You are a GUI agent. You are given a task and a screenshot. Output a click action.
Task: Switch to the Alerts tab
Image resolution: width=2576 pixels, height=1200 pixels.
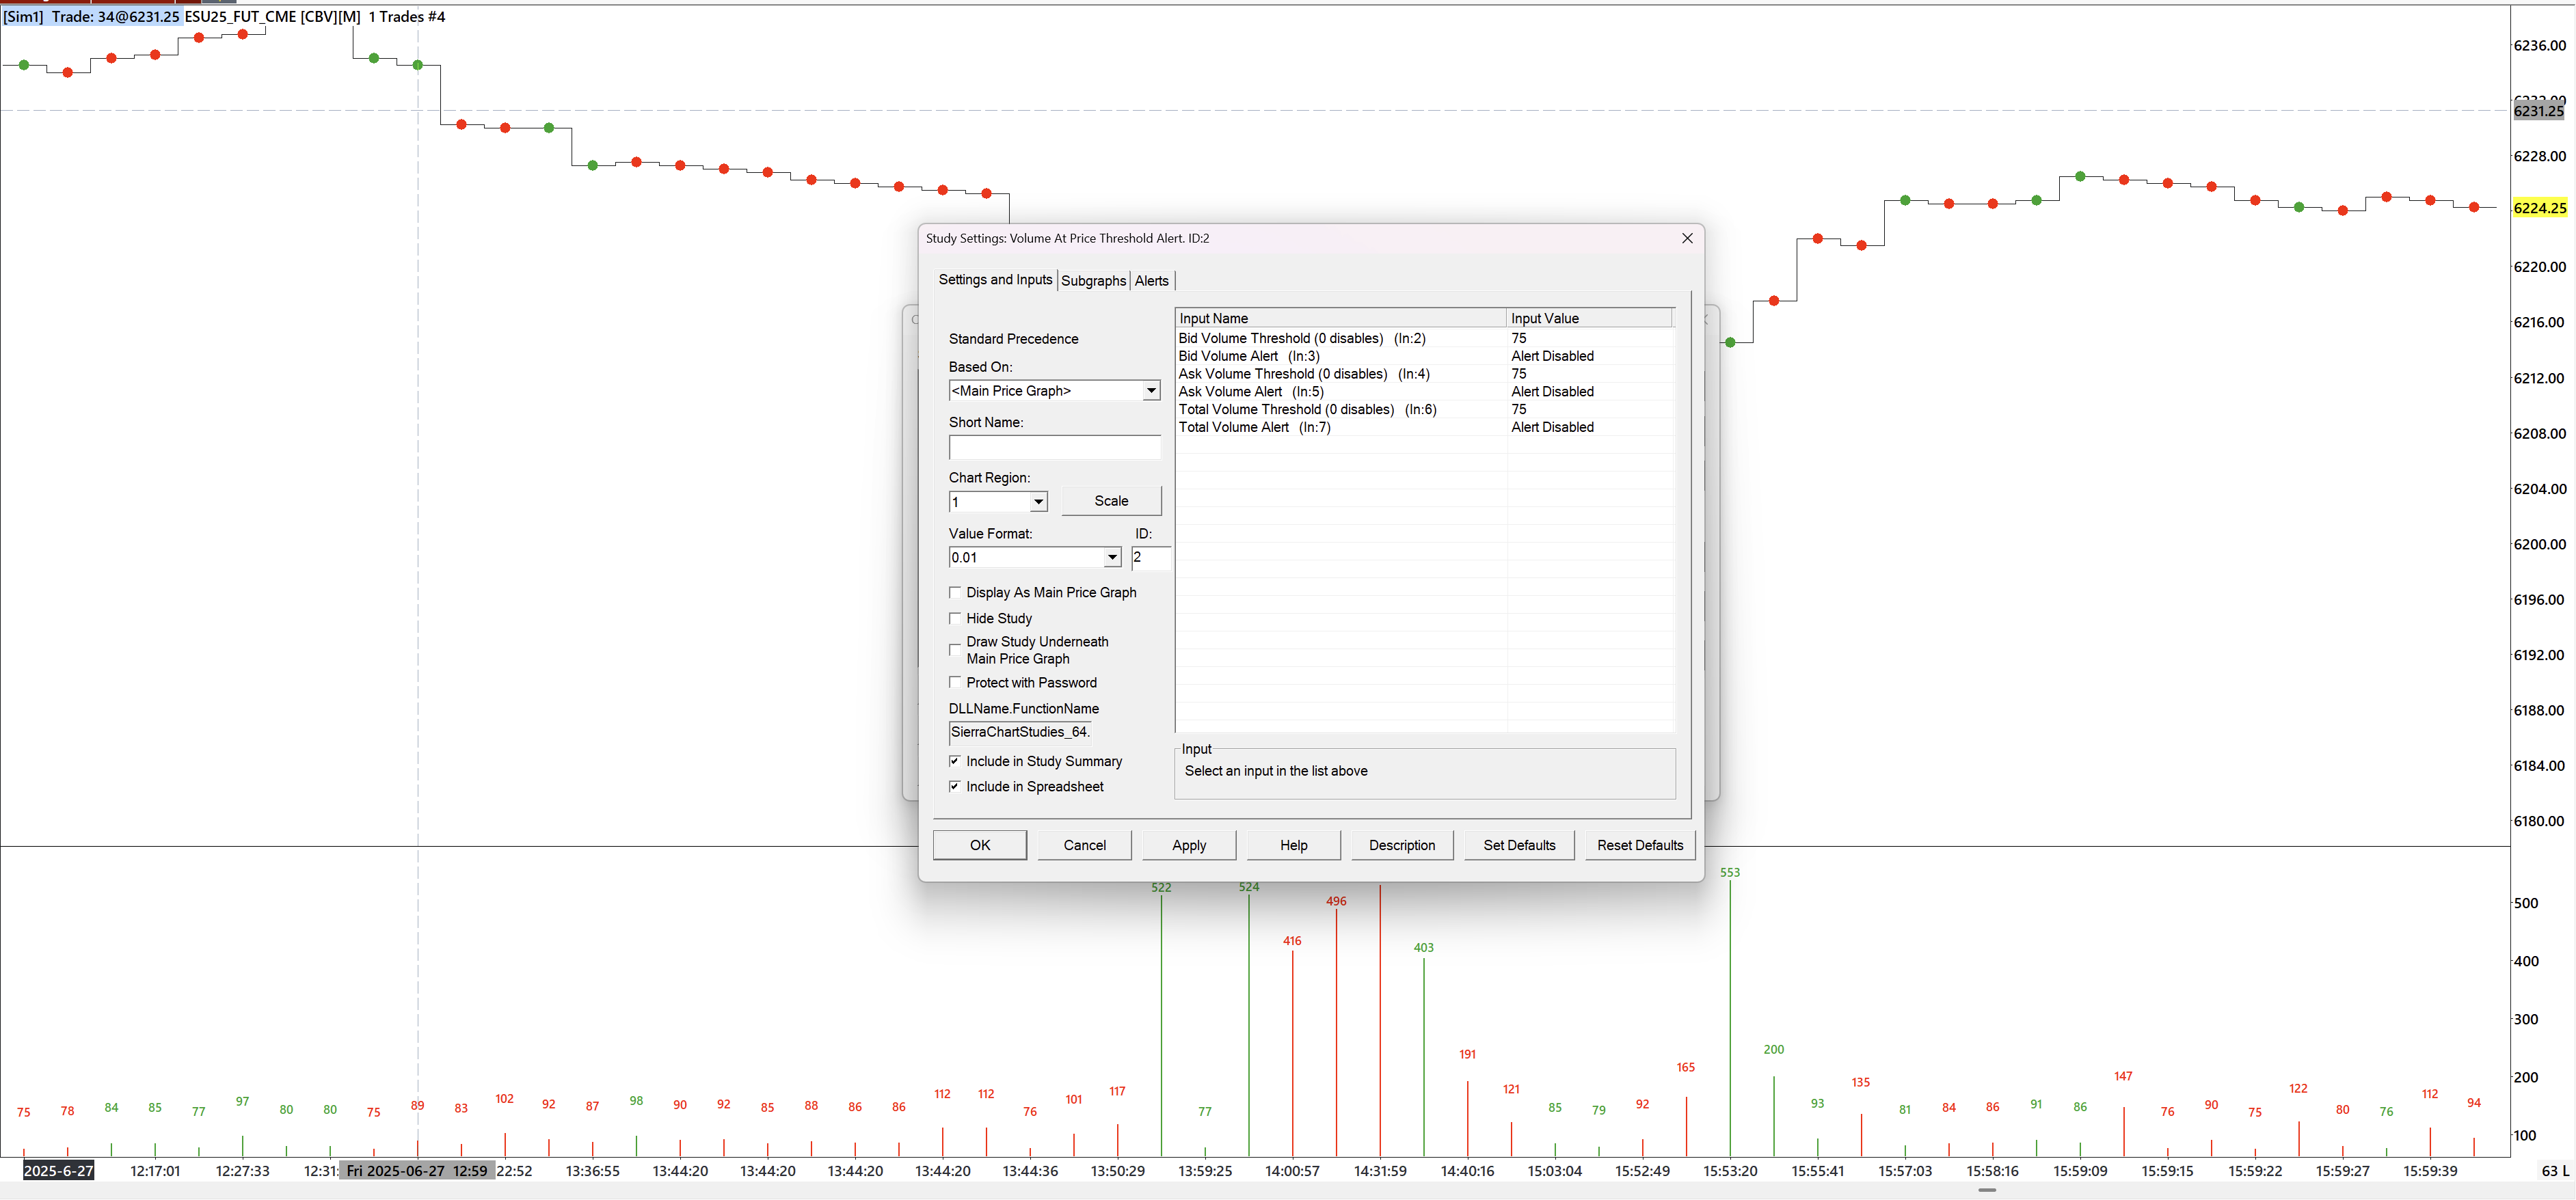click(x=1151, y=281)
